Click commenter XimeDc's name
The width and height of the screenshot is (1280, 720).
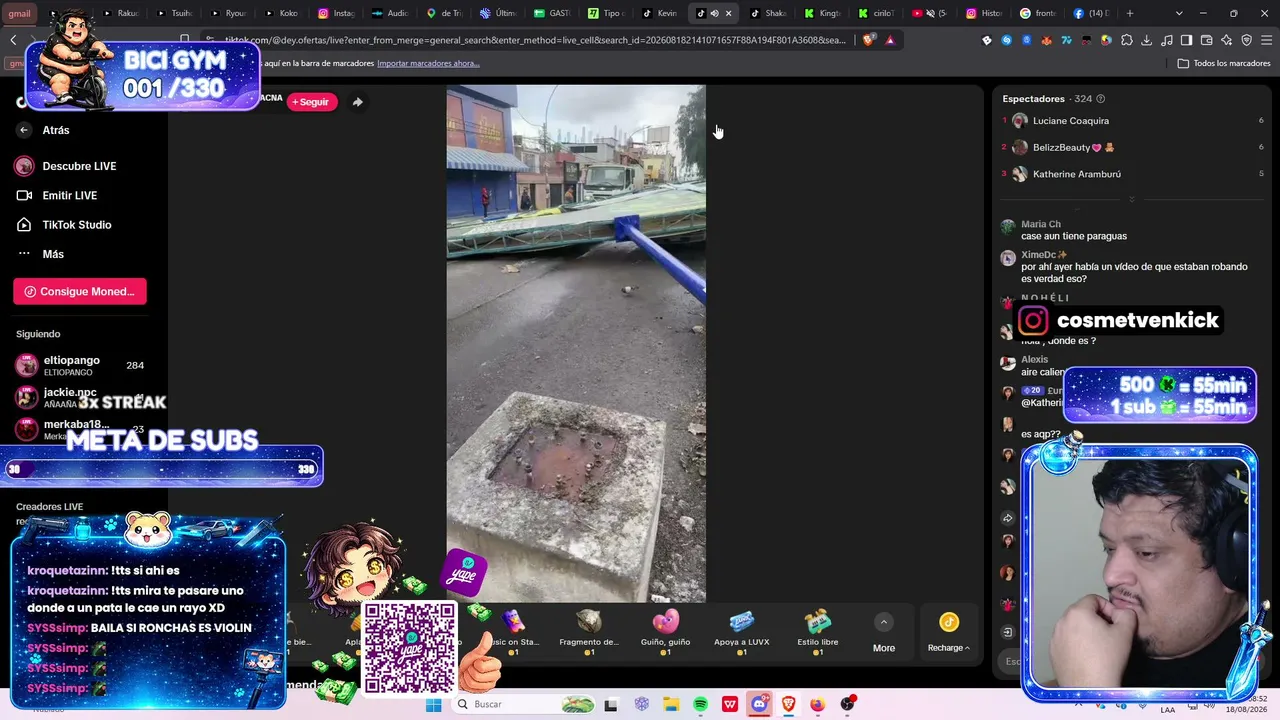click(x=1044, y=255)
